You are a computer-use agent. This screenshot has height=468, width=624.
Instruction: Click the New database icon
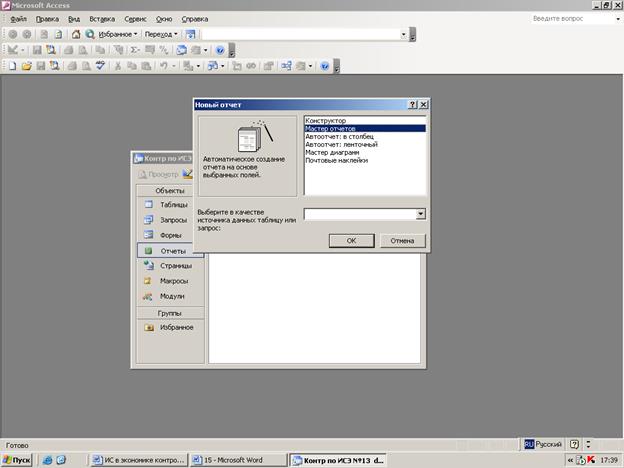(x=12, y=66)
